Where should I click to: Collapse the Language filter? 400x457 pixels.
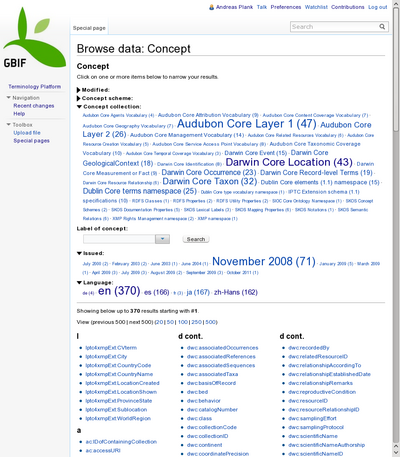click(79, 283)
